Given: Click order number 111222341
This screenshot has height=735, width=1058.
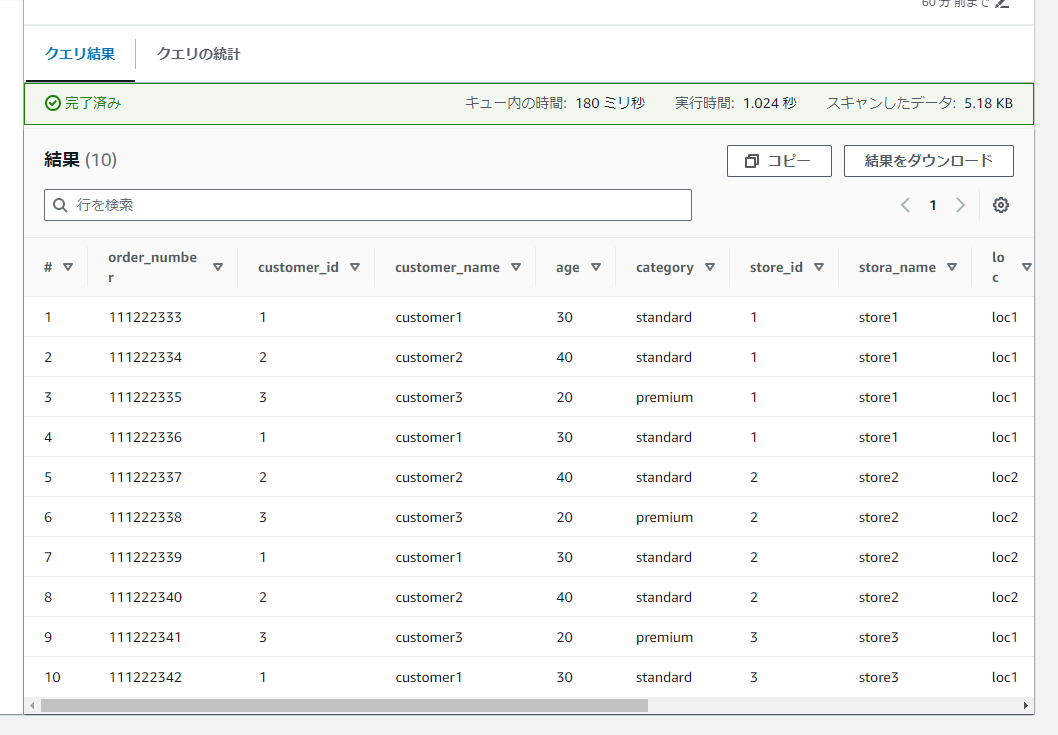Looking at the screenshot, I should pyautogui.click(x=145, y=637).
